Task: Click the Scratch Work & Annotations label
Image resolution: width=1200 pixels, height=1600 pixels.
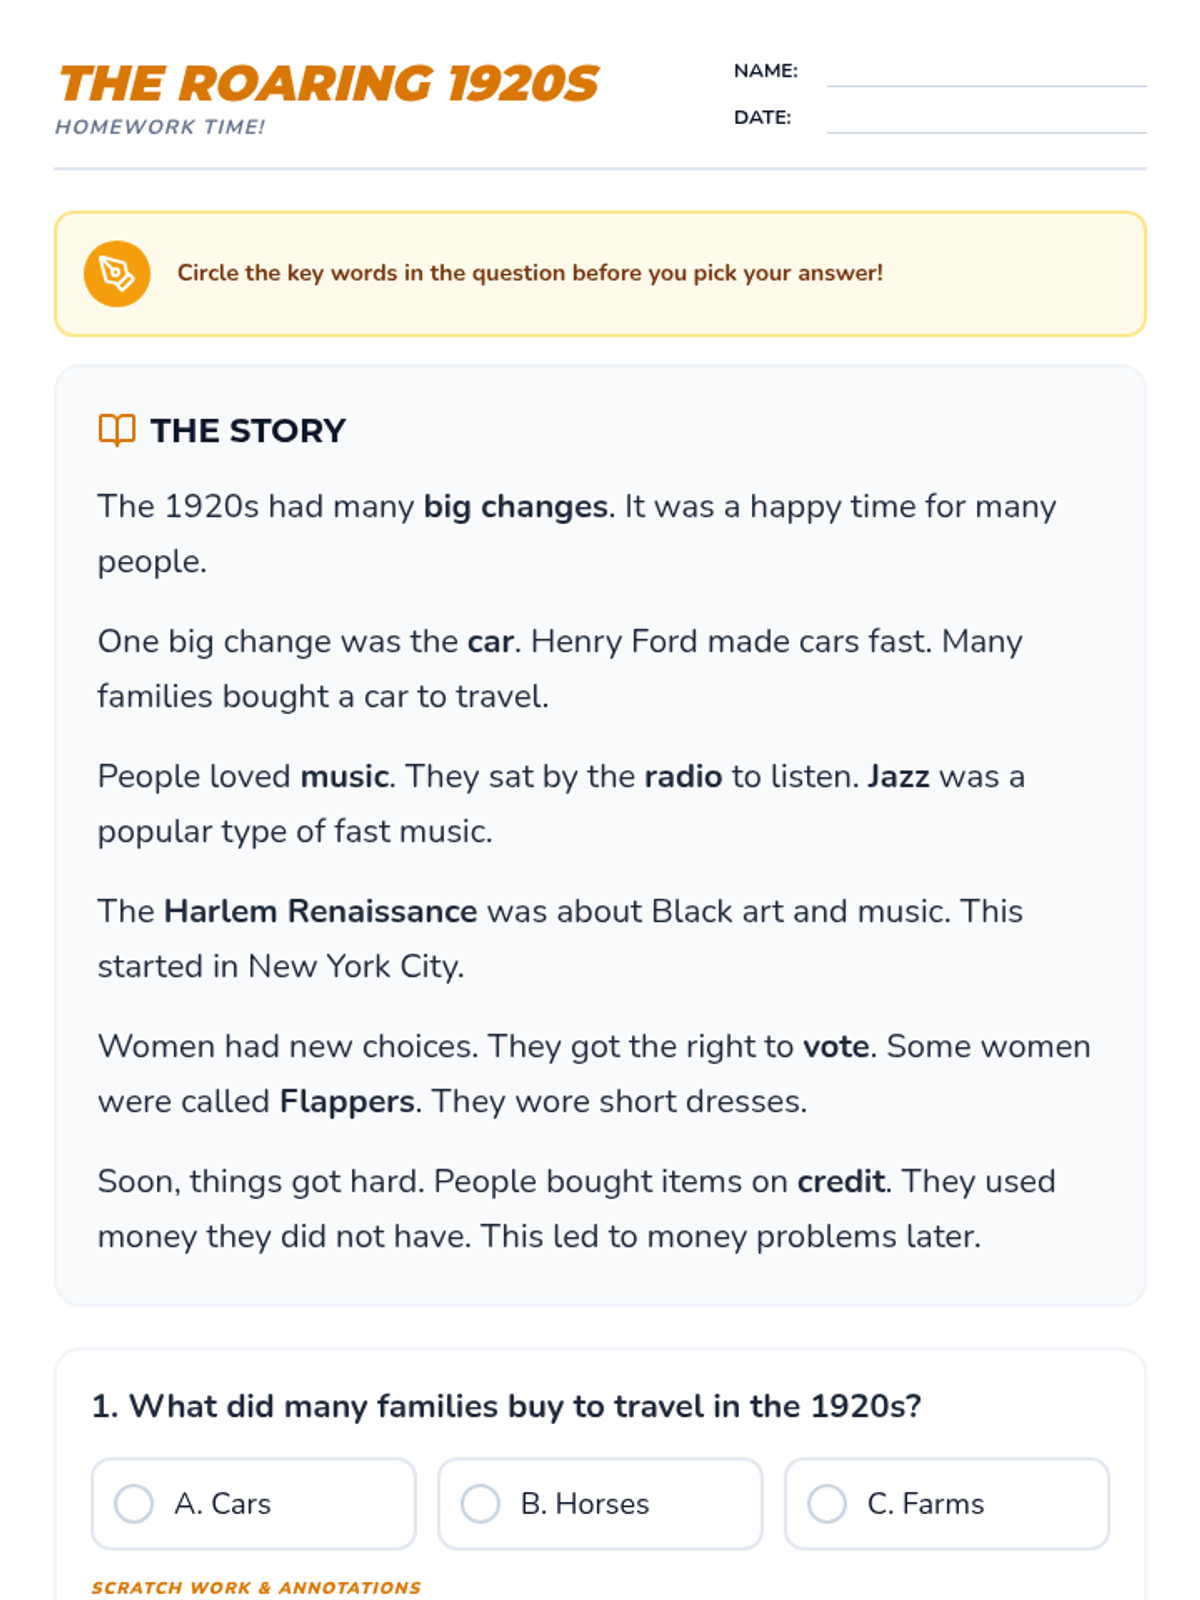Action: (x=256, y=1587)
